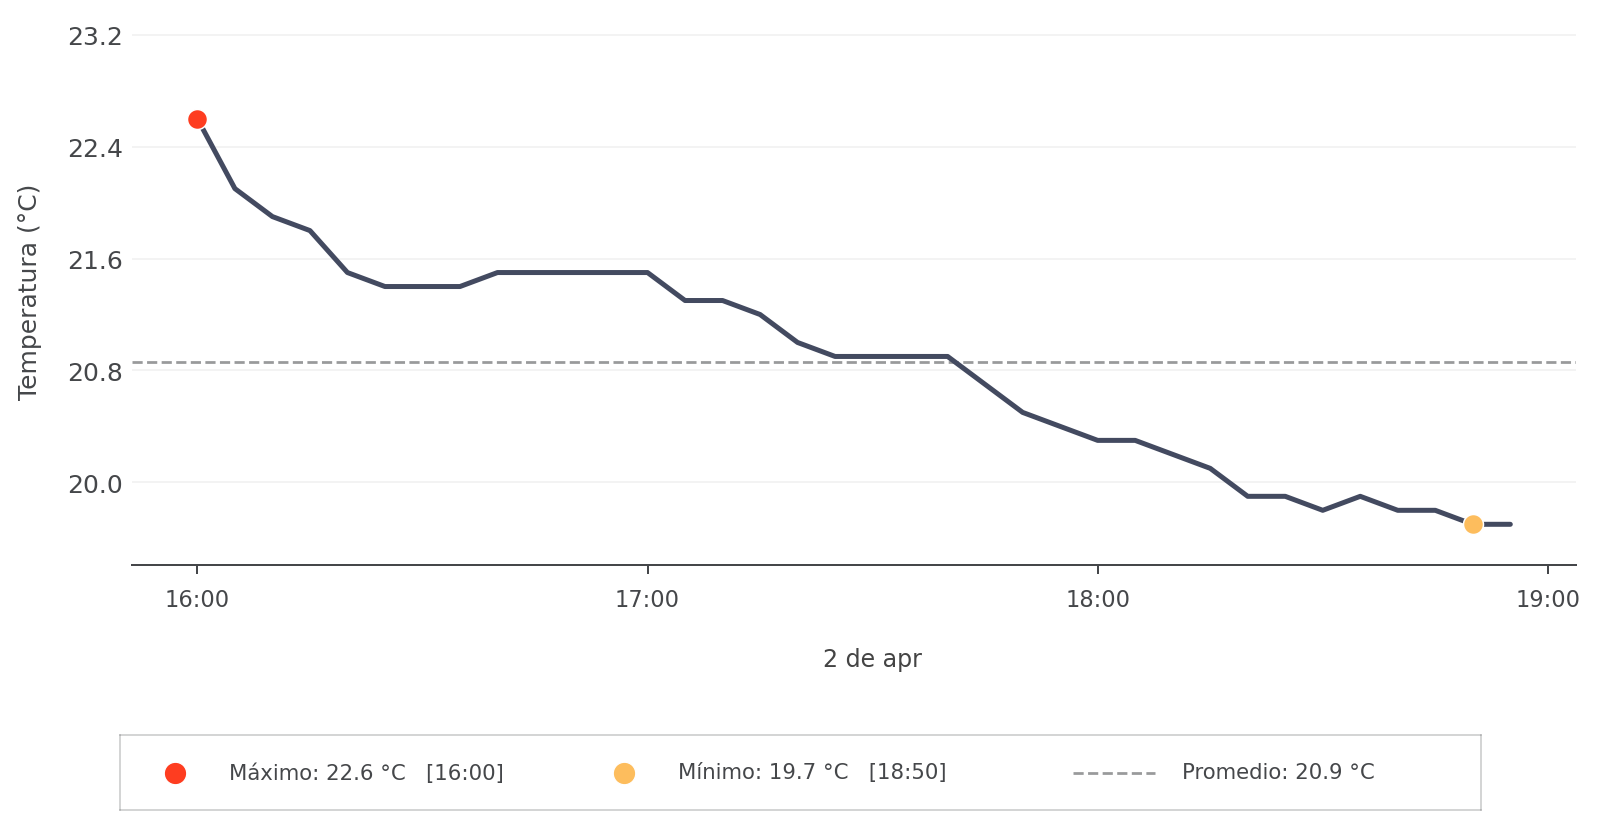Click the orange Mínimo legend dot

[624, 773]
